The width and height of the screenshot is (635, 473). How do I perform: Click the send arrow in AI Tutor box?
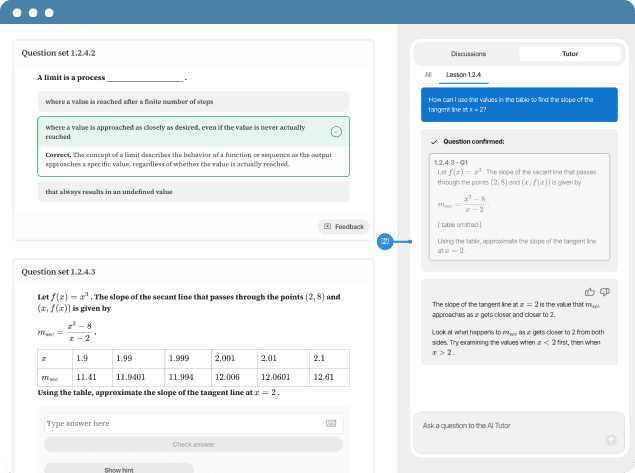610,440
